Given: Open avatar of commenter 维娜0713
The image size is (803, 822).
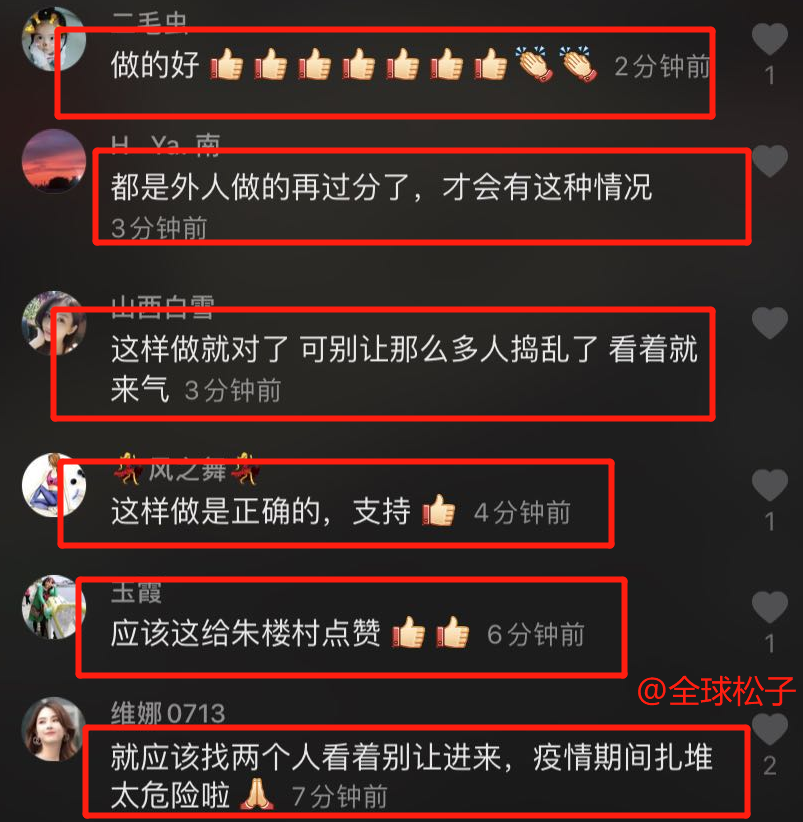Looking at the screenshot, I should click(53, 729).
